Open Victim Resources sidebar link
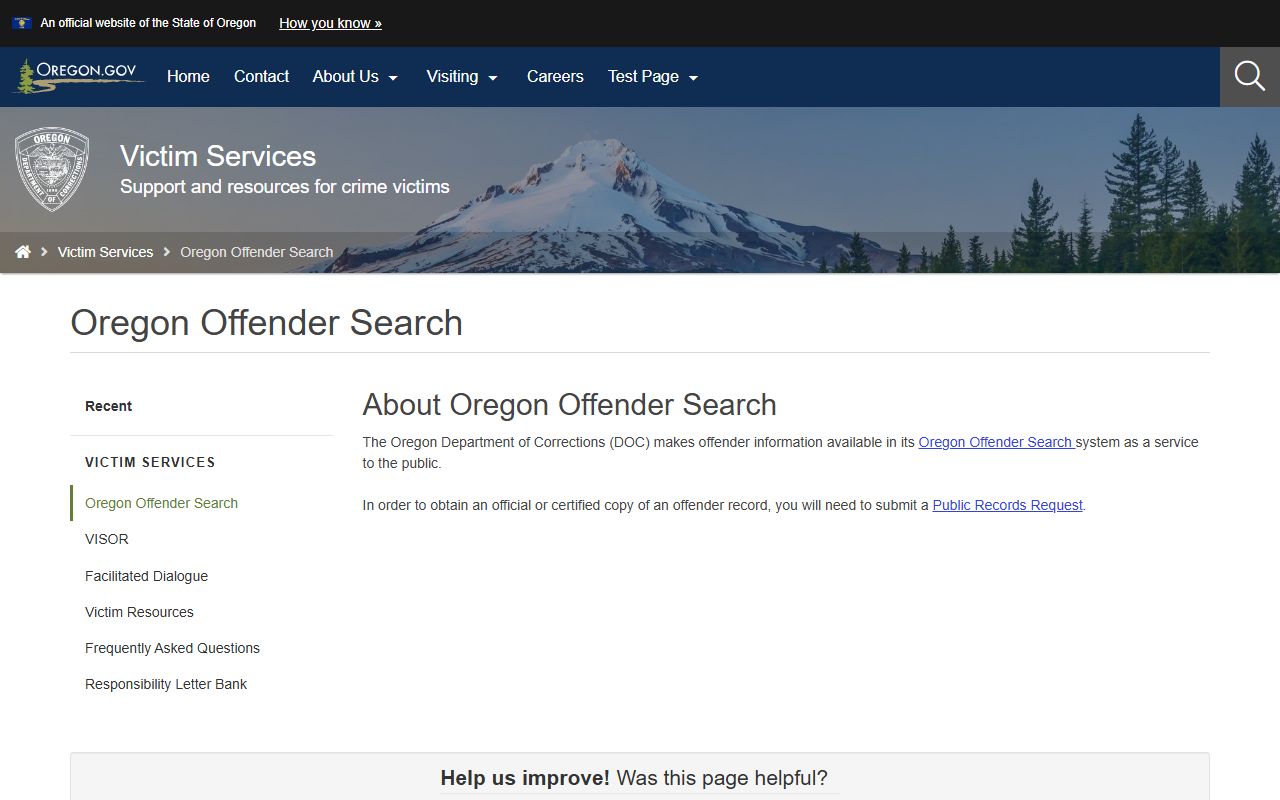The image size is (1280, 800). pos(139,612)
